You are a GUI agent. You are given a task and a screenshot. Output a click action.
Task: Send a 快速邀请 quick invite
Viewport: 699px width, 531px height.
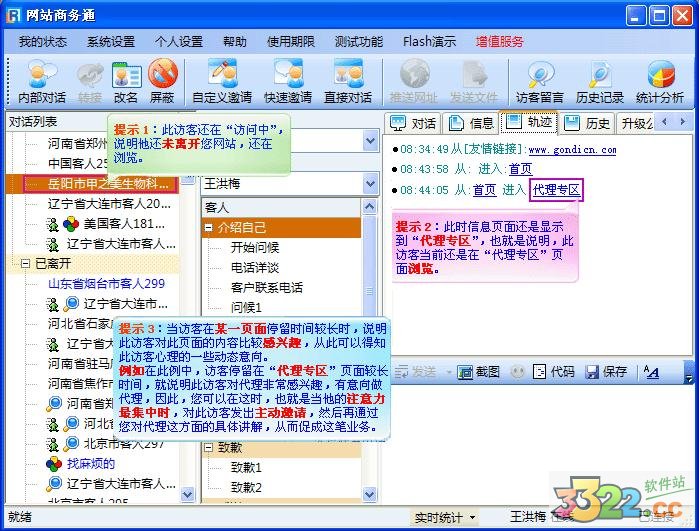[288, 81]
